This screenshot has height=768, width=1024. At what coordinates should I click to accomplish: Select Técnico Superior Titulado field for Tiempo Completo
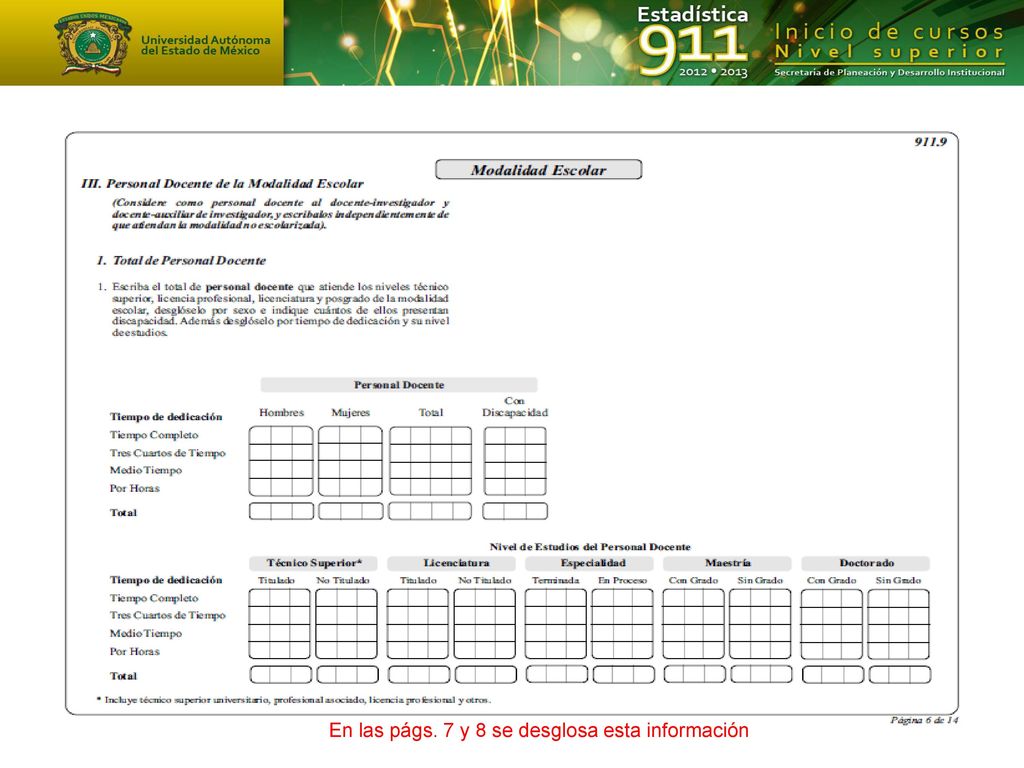280,598
